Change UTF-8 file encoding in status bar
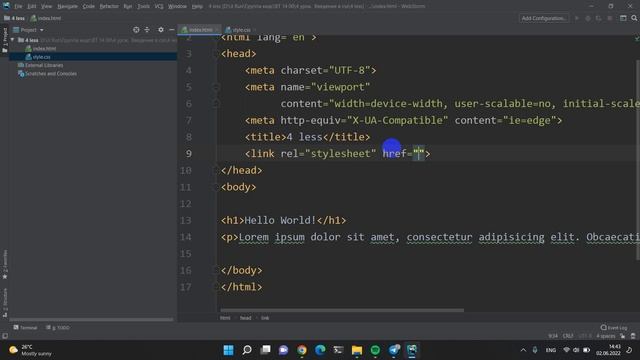Screen dimensions: 640x360 click(x=584, y=336)
